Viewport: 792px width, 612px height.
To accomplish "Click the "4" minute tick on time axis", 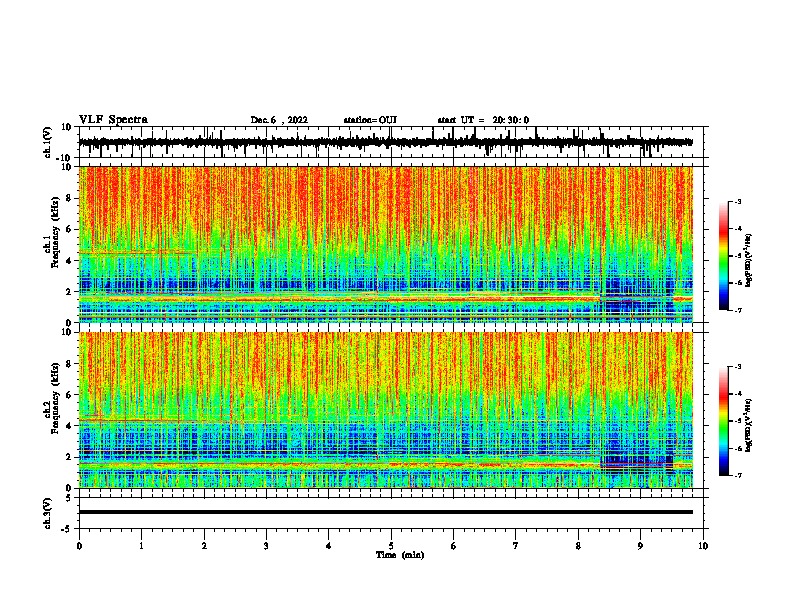I will click(x=329, y=545).
